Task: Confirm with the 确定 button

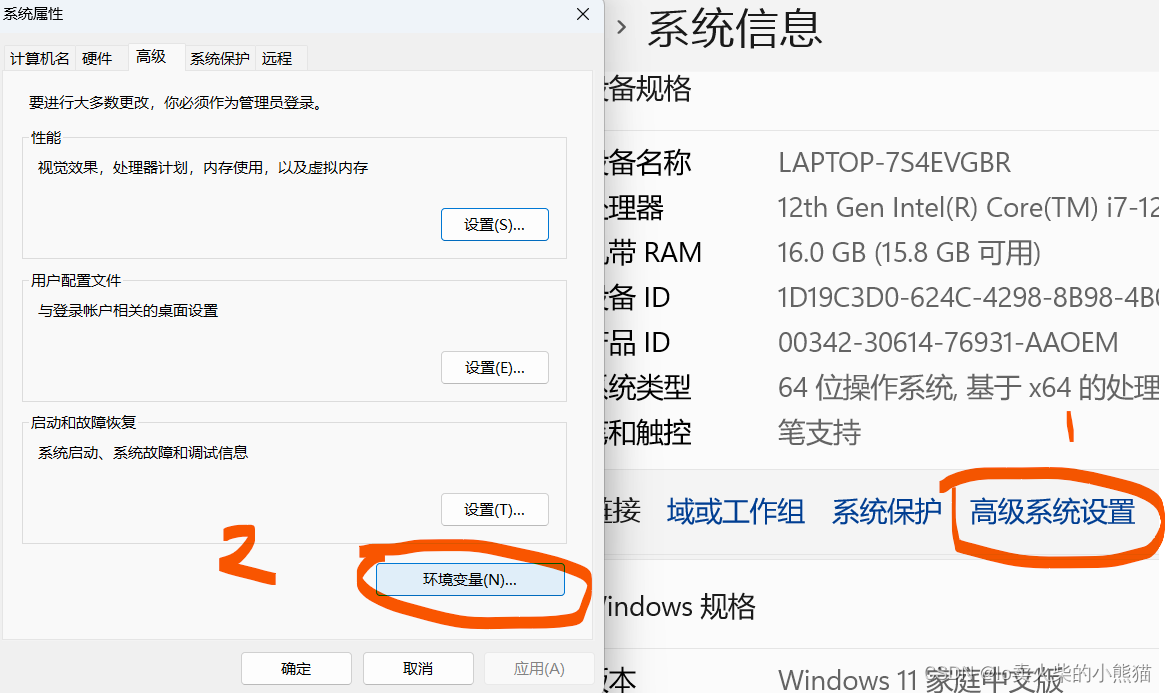Action: pos(296,669)
